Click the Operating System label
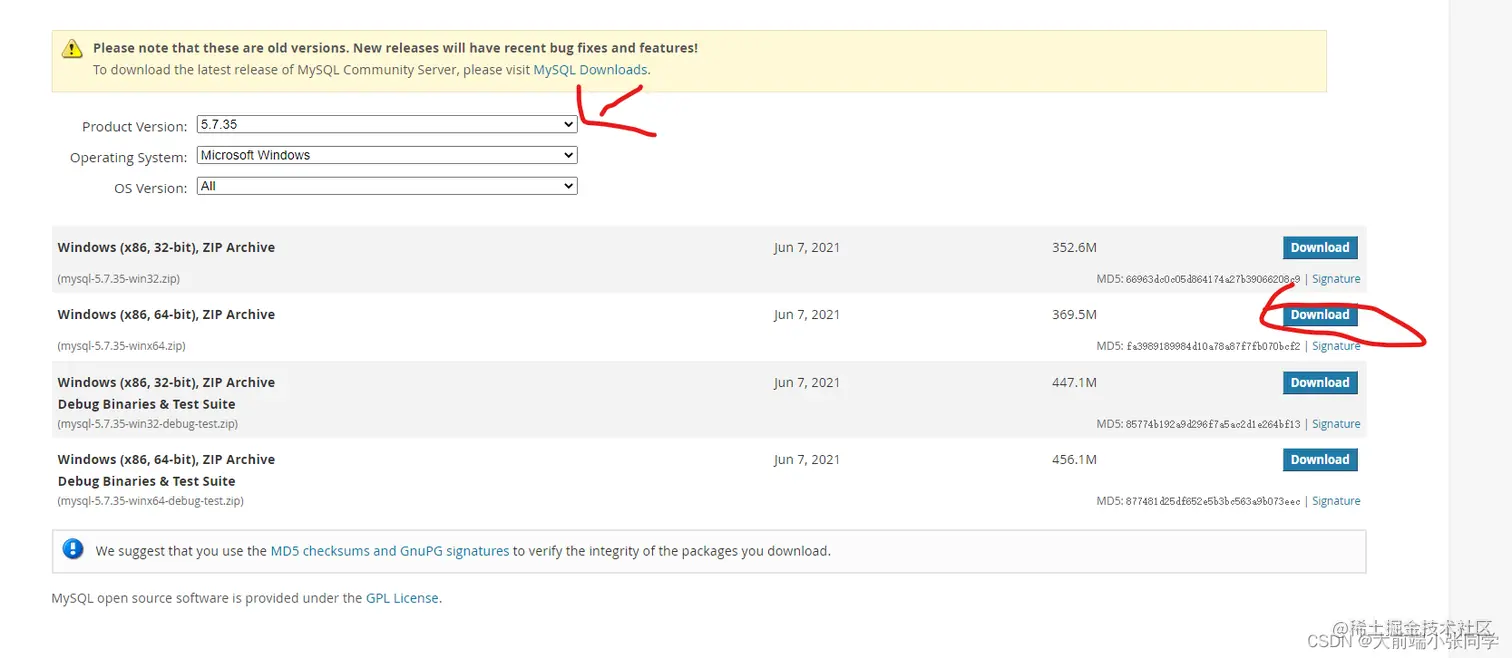This screenshot has height=658, width=1512. pyautogui.click(x=128, y=158)
